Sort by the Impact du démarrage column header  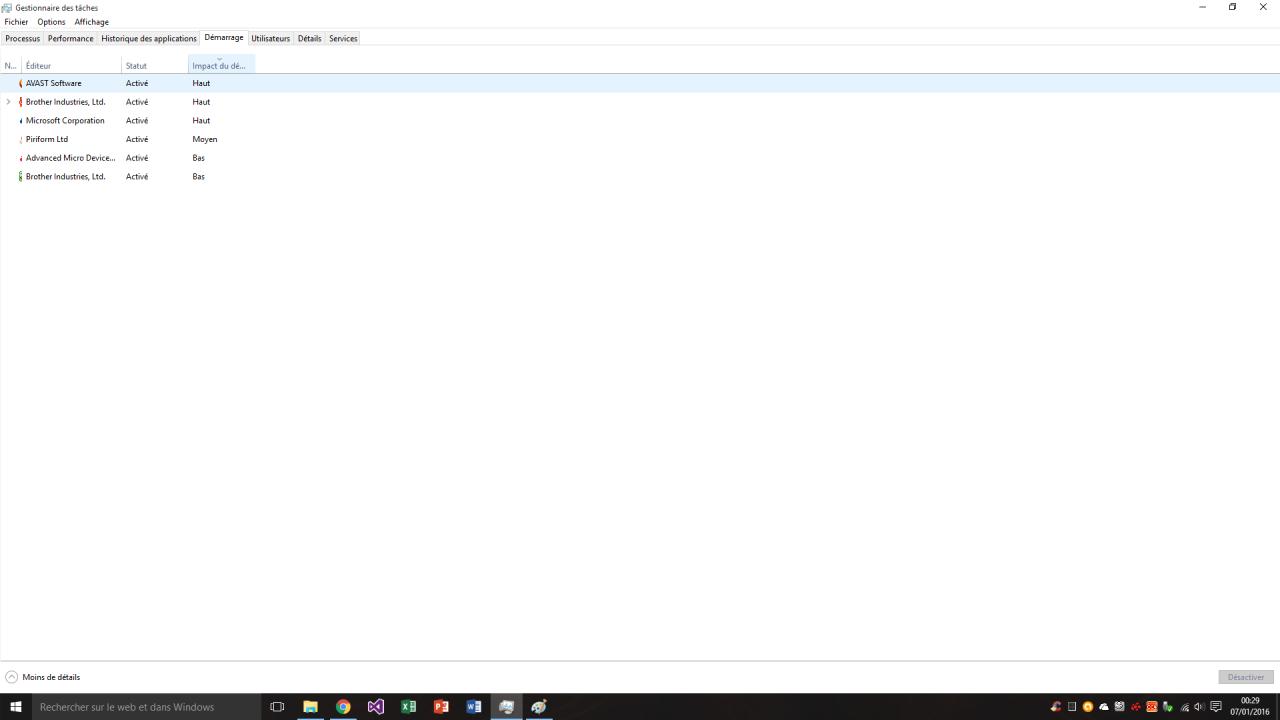pos(222,65)
